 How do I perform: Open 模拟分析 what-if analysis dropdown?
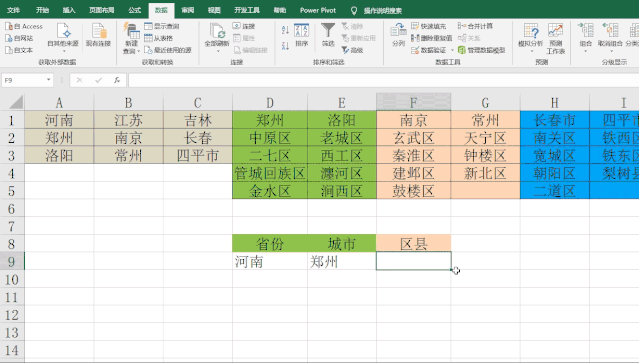coord(531,39)
